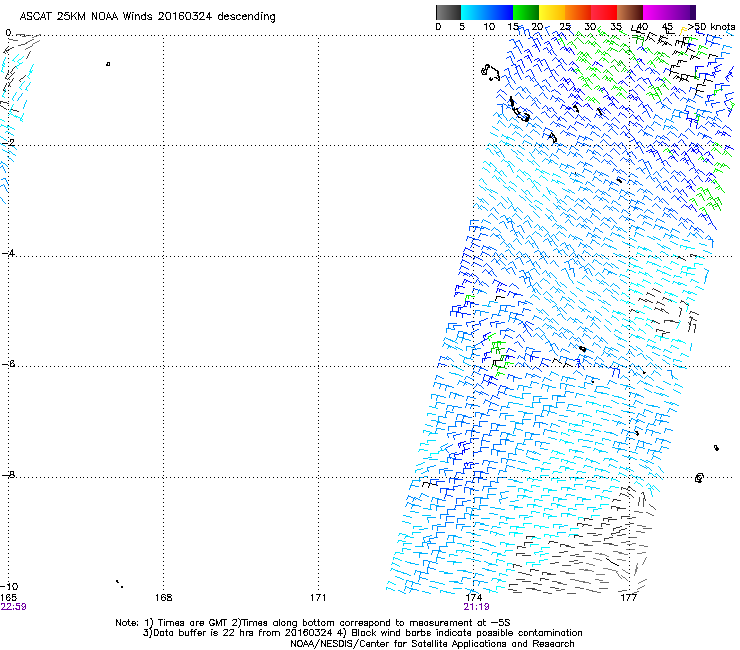Image resolution: width=740 pixels, height=650 pixels.
Task: Click the yellow 20-25 knot legend swatch
Action: [x=552, y=12]
